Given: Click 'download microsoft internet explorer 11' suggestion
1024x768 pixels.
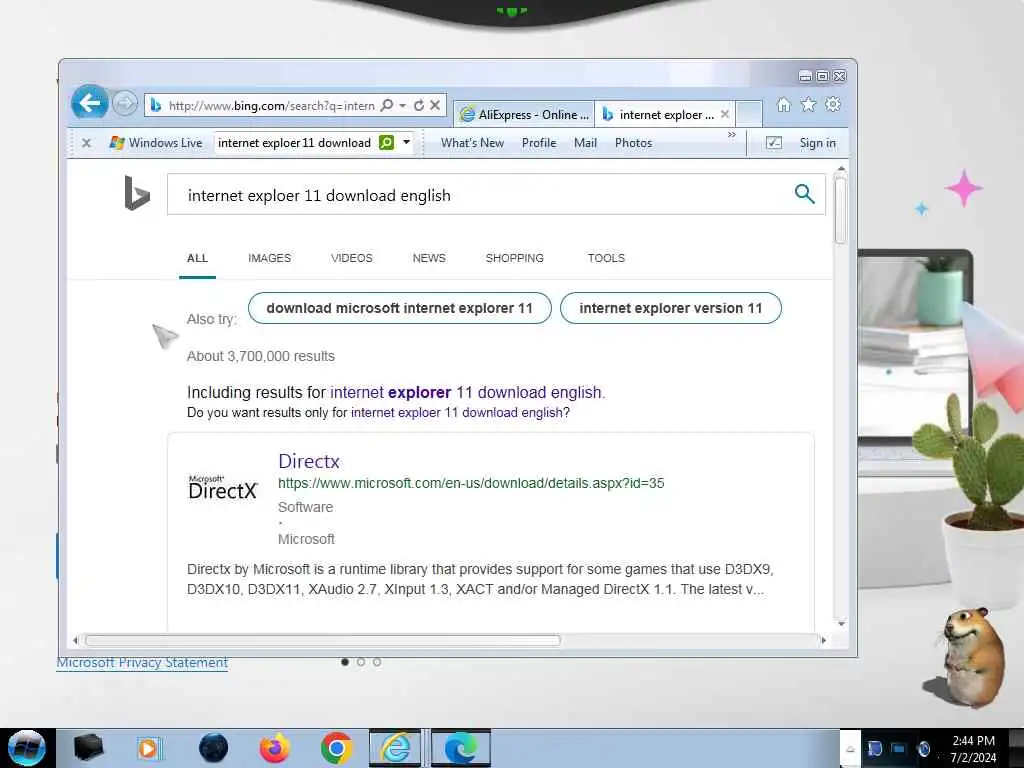Looking at the screenshot, I should point(400,308).
